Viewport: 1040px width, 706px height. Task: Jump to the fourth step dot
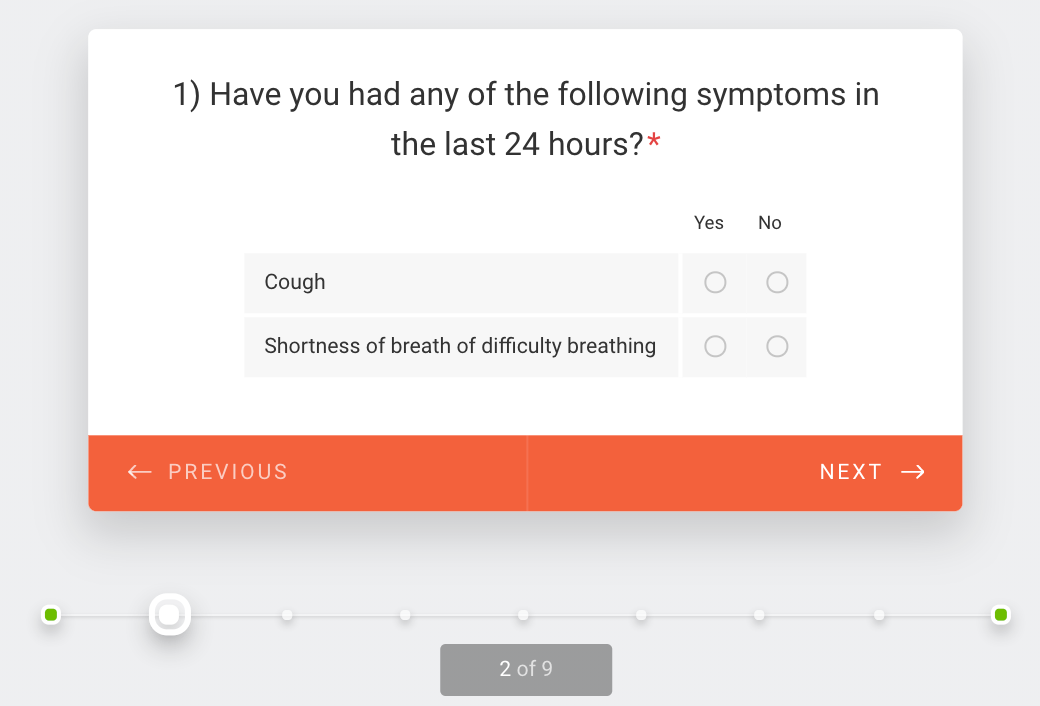point(405,614)
